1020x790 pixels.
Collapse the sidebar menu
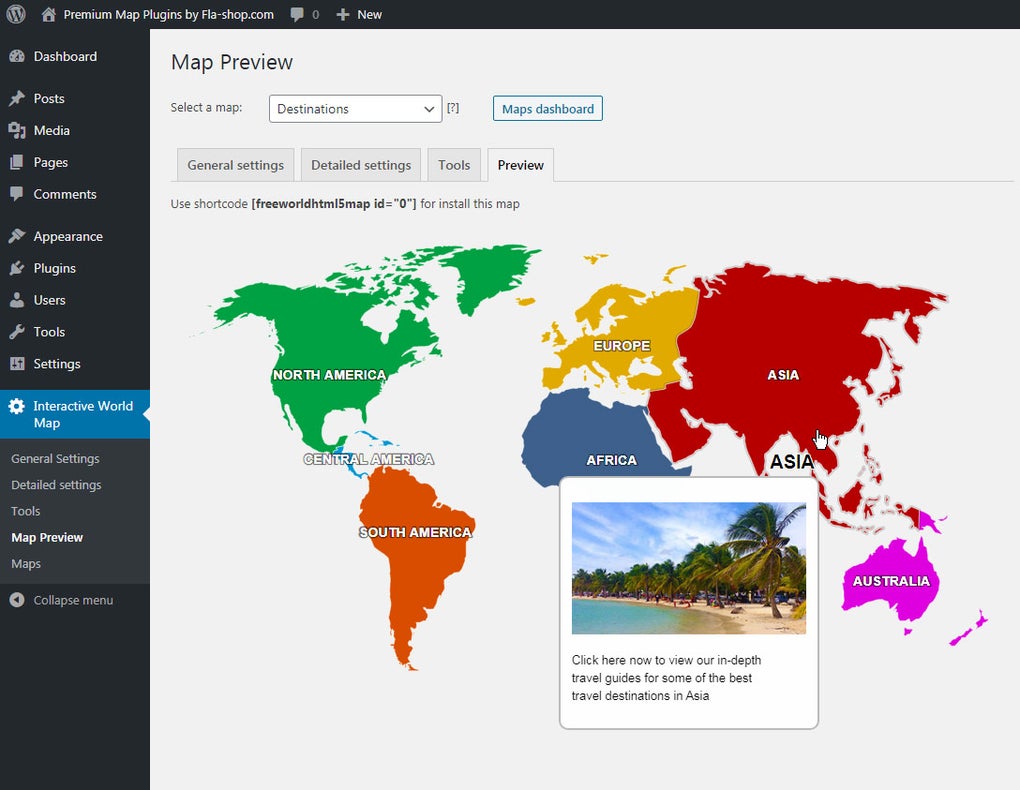coord(62,601)
